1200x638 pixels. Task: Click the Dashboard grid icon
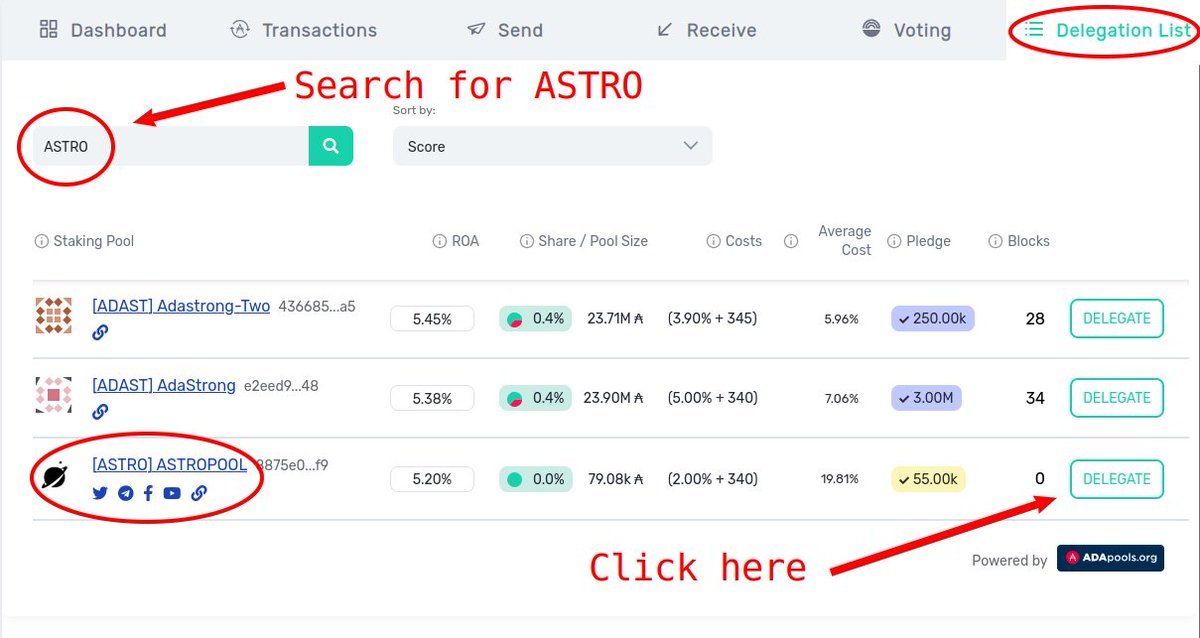tap(48, 29)
